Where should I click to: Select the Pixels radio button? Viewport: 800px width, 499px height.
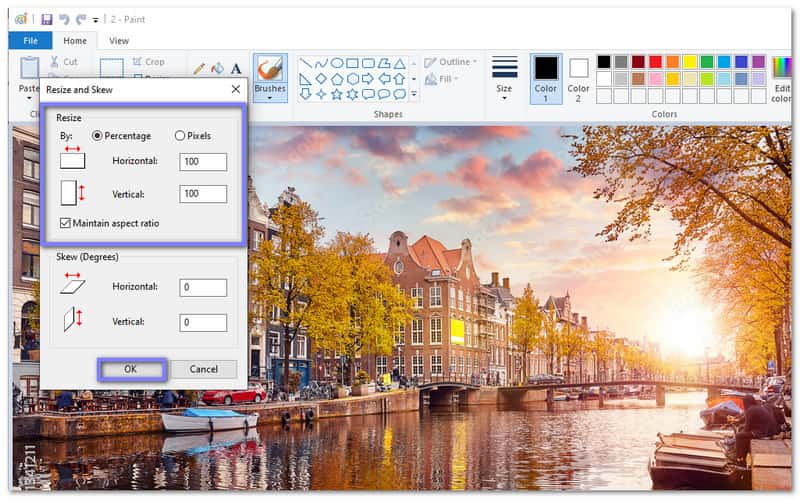(x=180, y=135)
